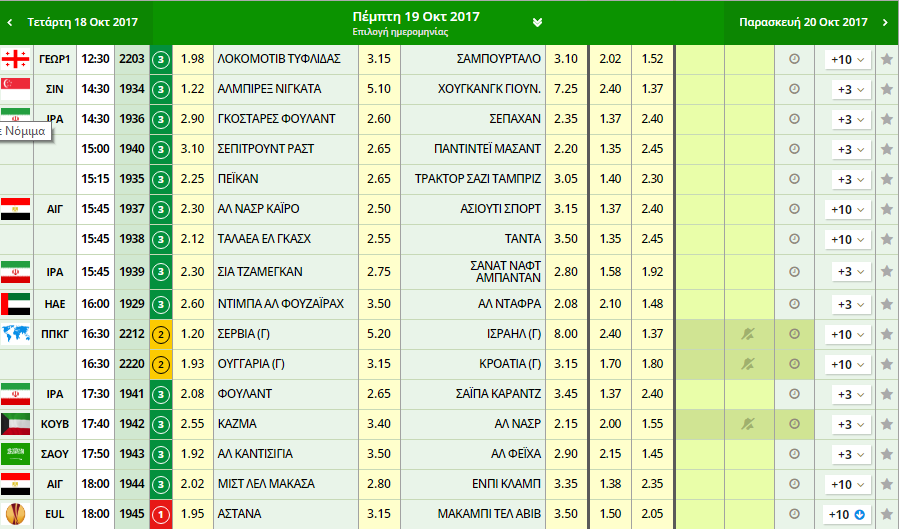Viewport: 901px width, 529px height.
Task: Click the clock icon in ΠΕΪΚΑΝ row
Action: click(x=794, y=180)
